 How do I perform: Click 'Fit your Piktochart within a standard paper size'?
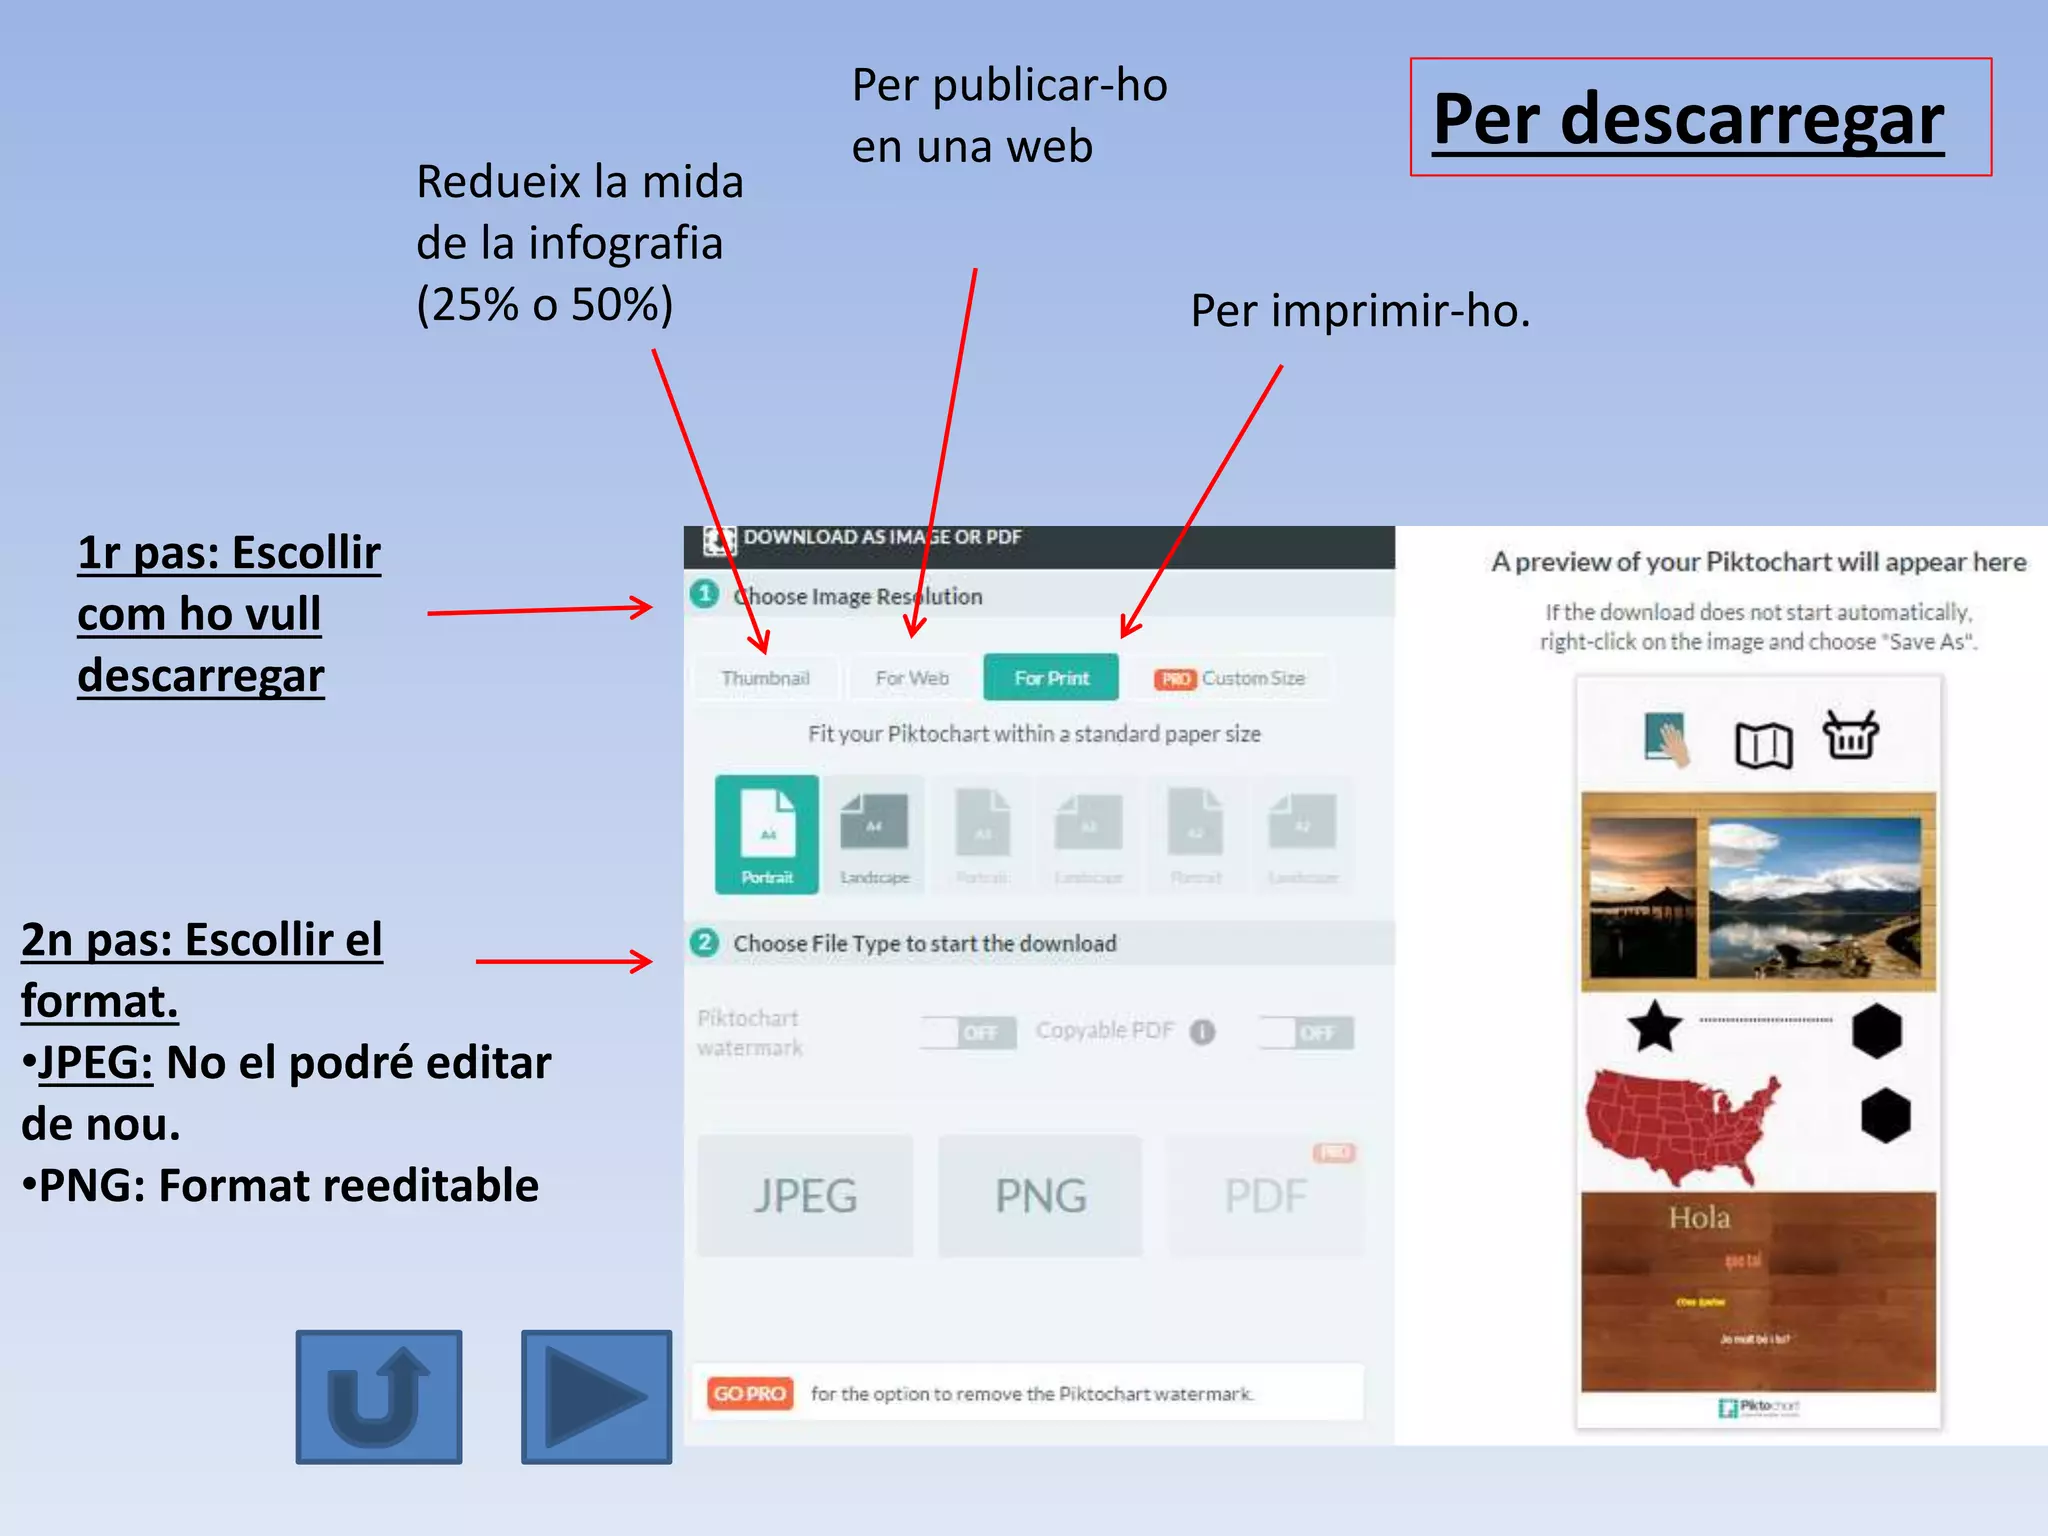click(x=1034, y=734)
